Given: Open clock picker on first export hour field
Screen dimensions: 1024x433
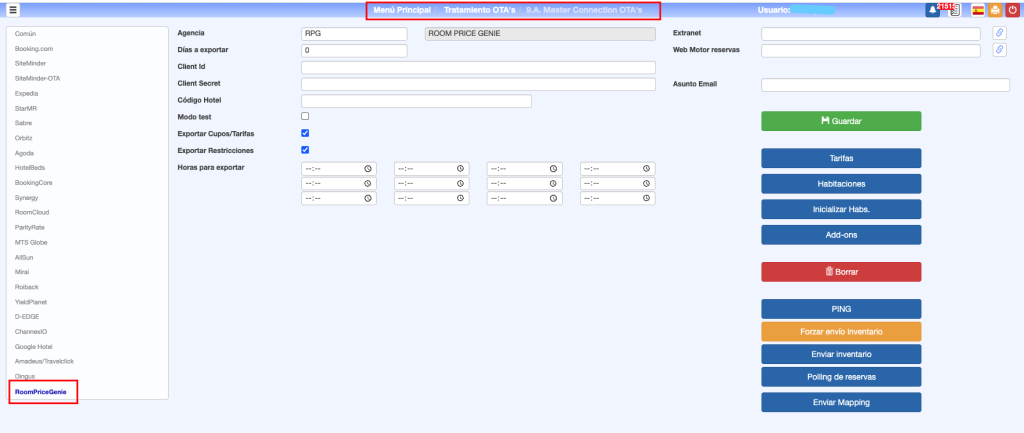Looking at the screenshot, I should pyautogui.click(x=368, y=168).
